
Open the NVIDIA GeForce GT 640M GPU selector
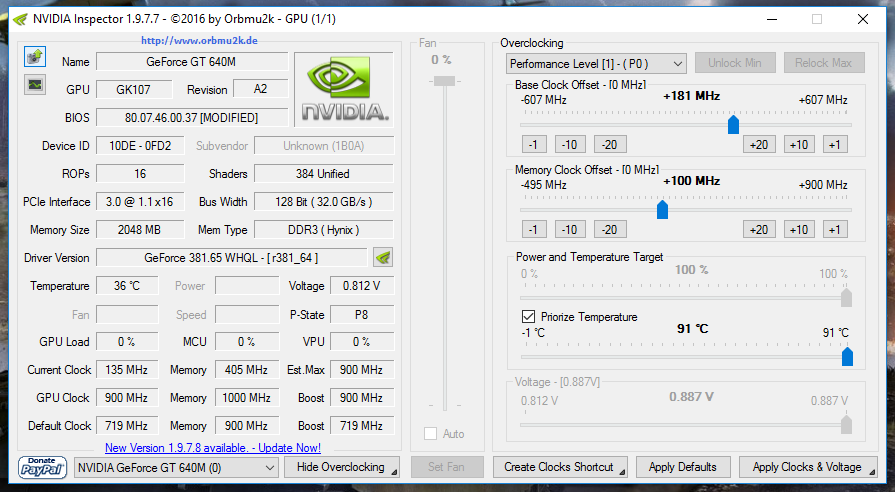click(176, 467)
